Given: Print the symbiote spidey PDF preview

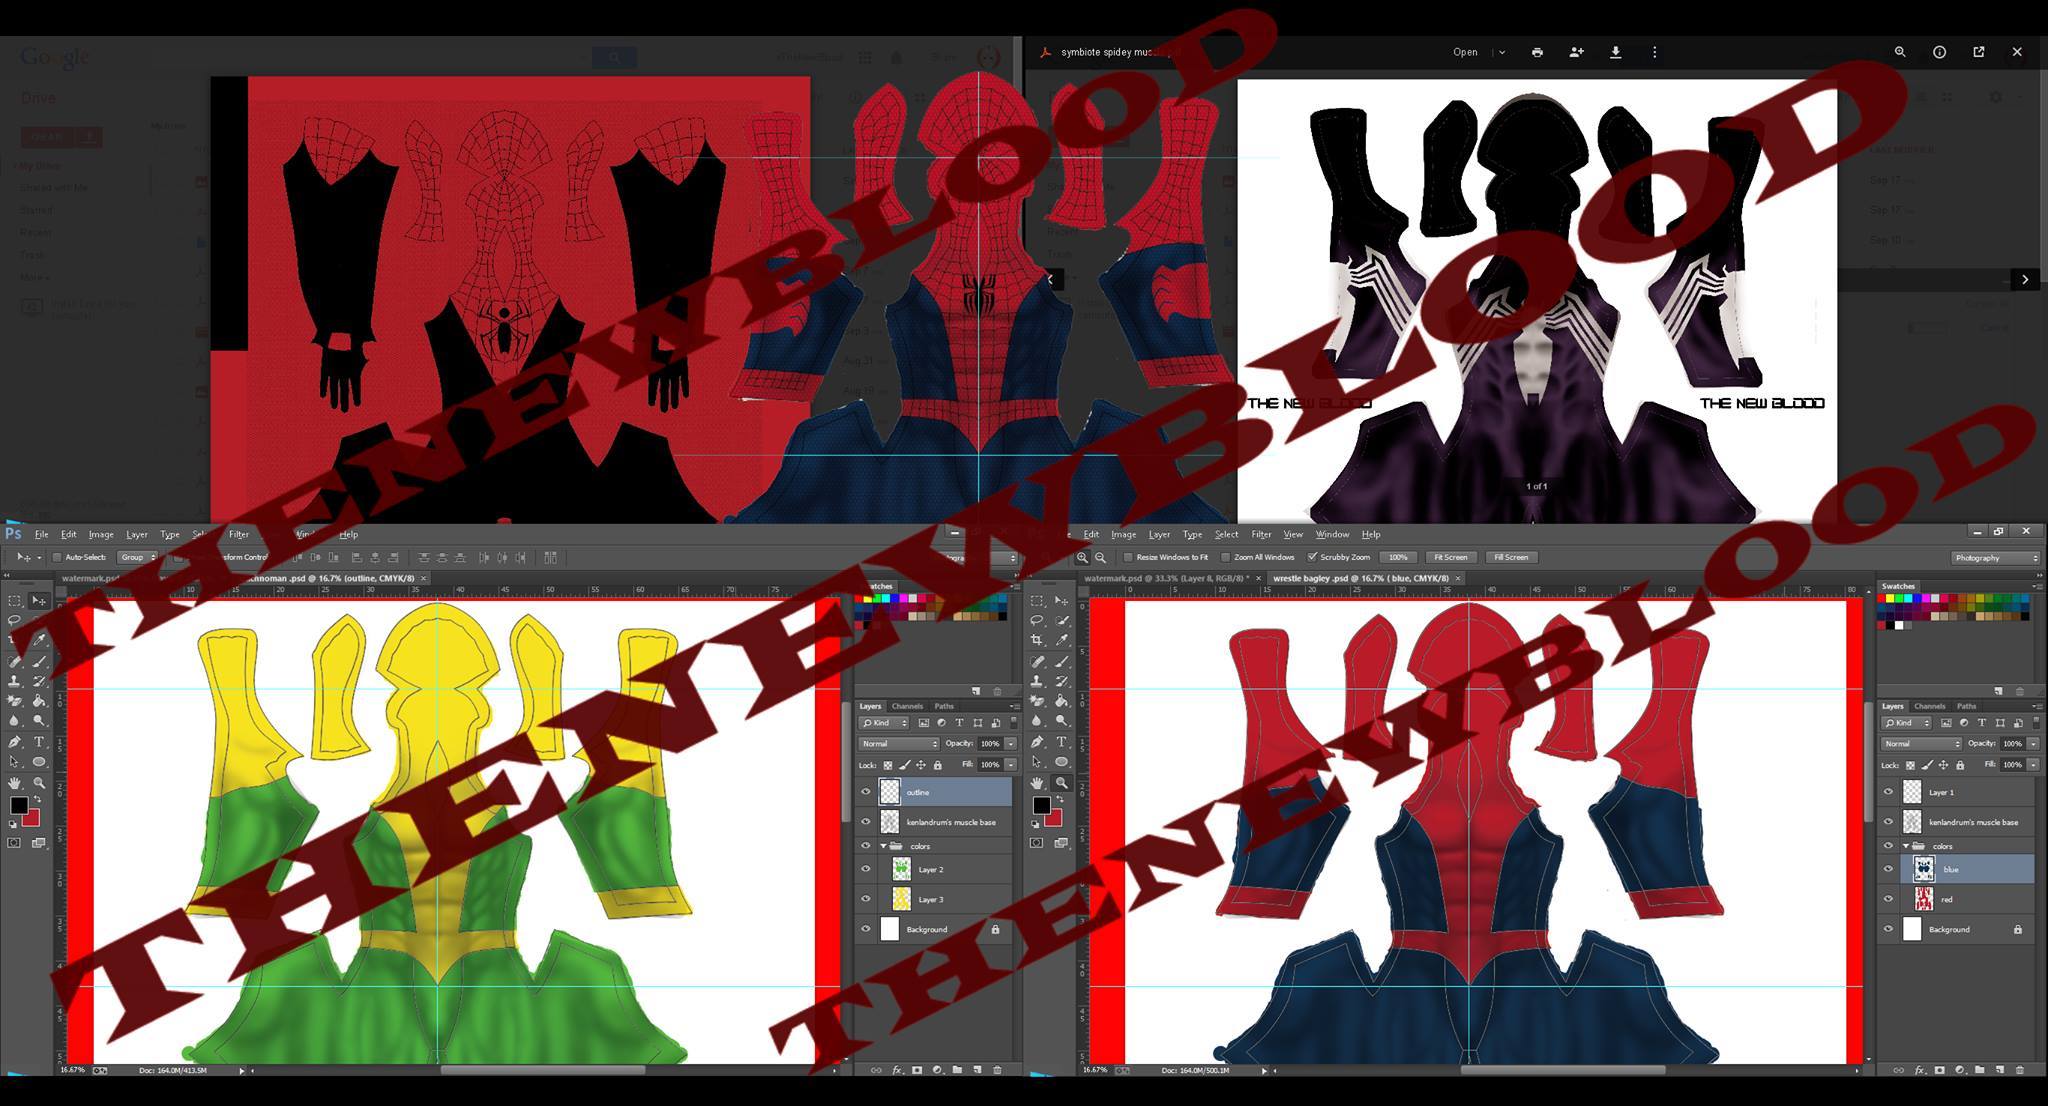Looking at the screenshot, I should (1537, 52).
